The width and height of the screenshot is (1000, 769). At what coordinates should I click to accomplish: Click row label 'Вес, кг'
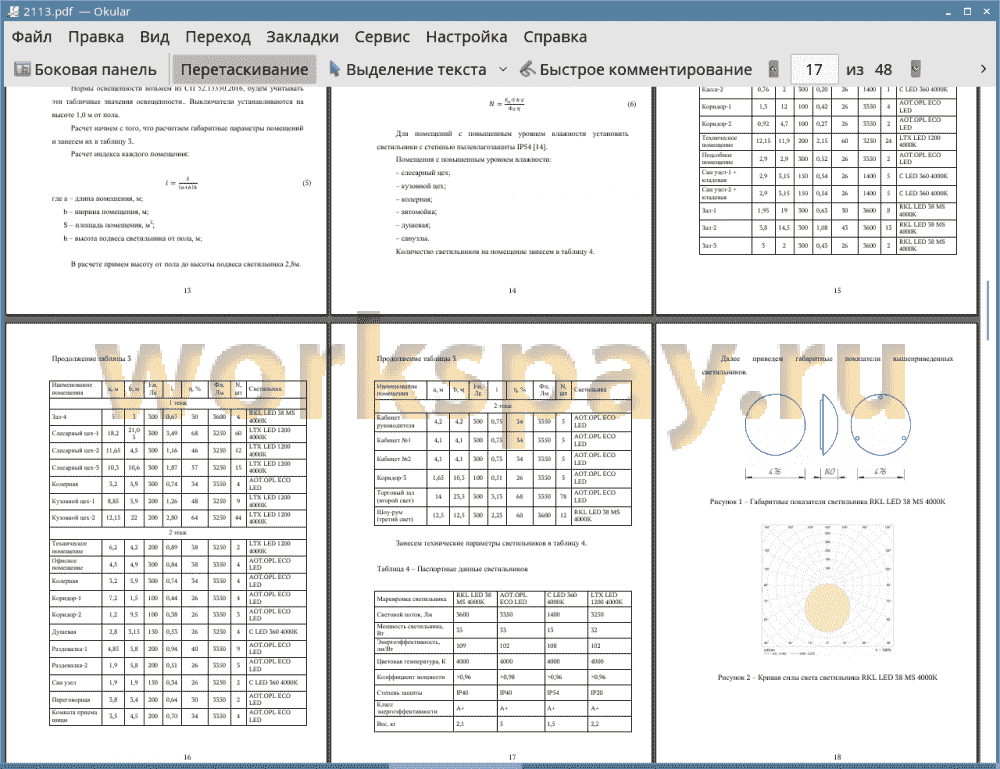point(386,724)
